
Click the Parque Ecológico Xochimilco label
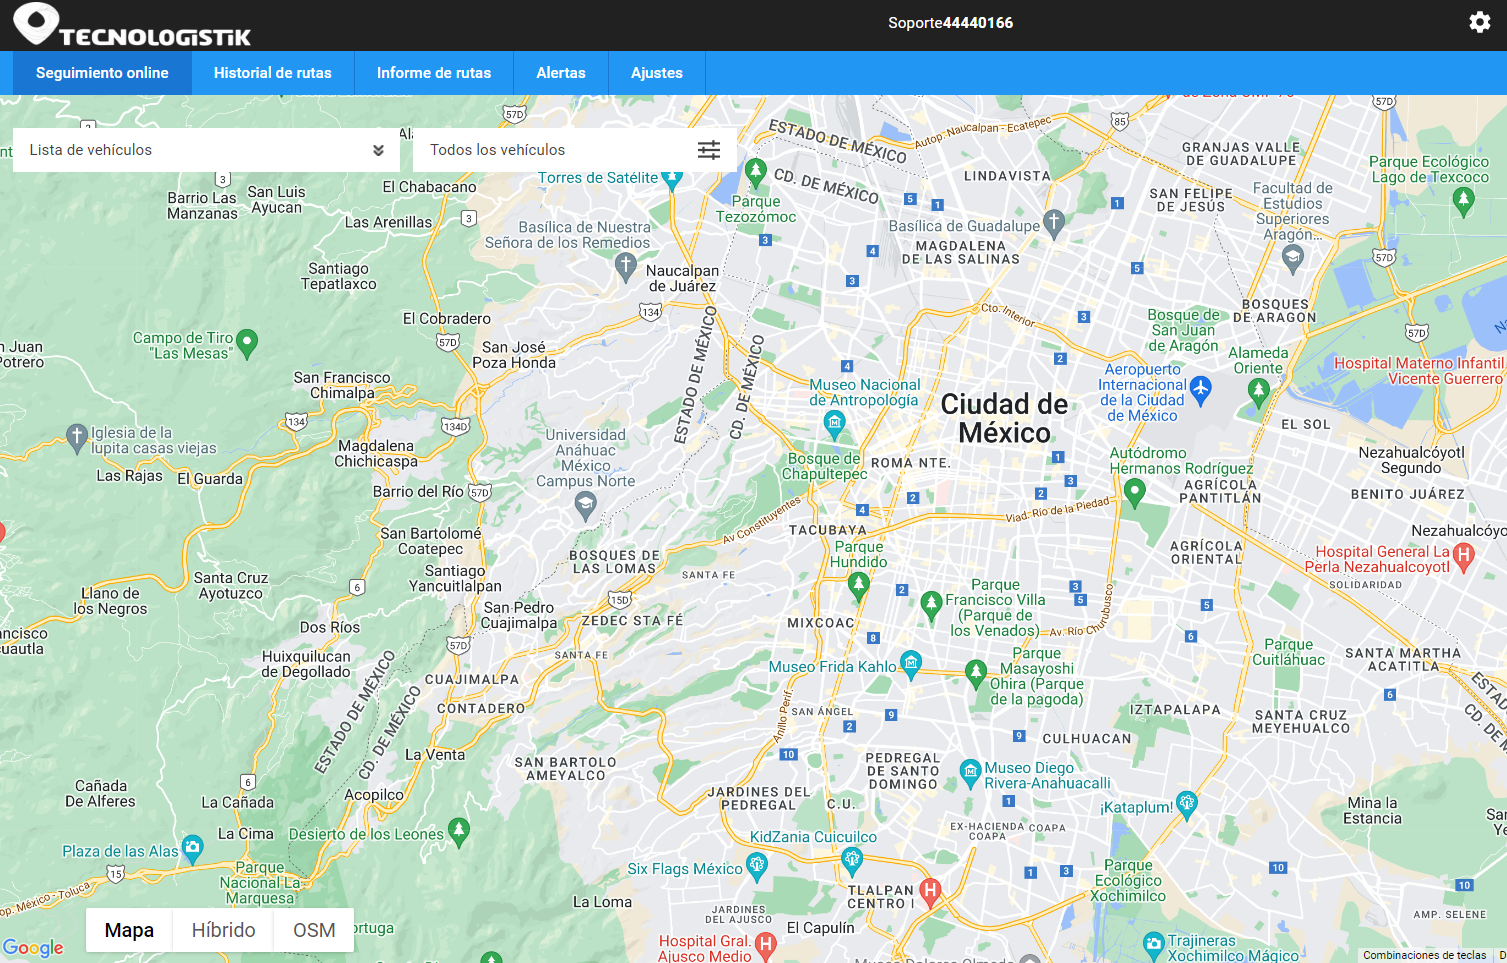(x=1128, y=881)
